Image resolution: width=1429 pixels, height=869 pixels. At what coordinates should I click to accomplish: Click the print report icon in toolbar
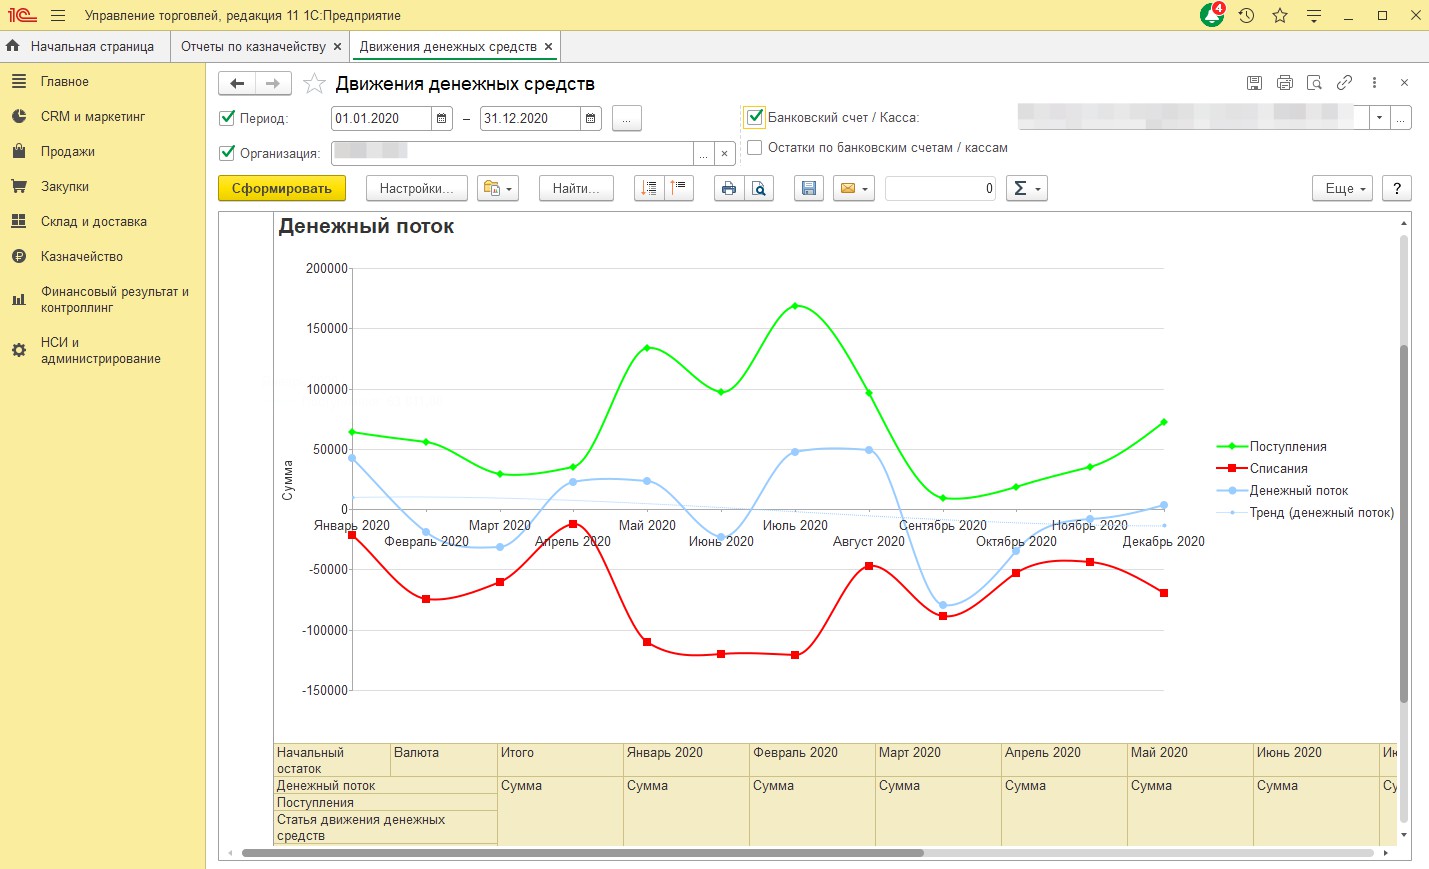click(728, 188)
